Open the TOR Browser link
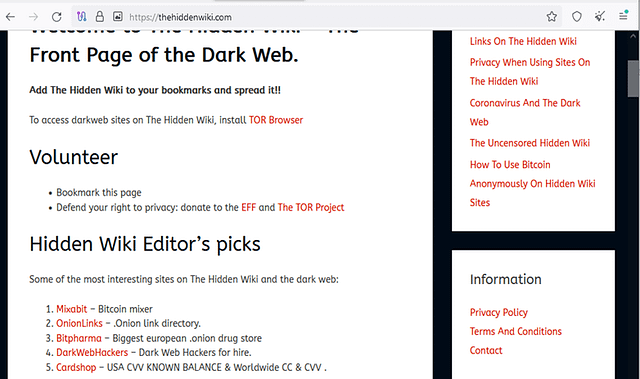Screen dimensions: 640x379 coord(276,120)
